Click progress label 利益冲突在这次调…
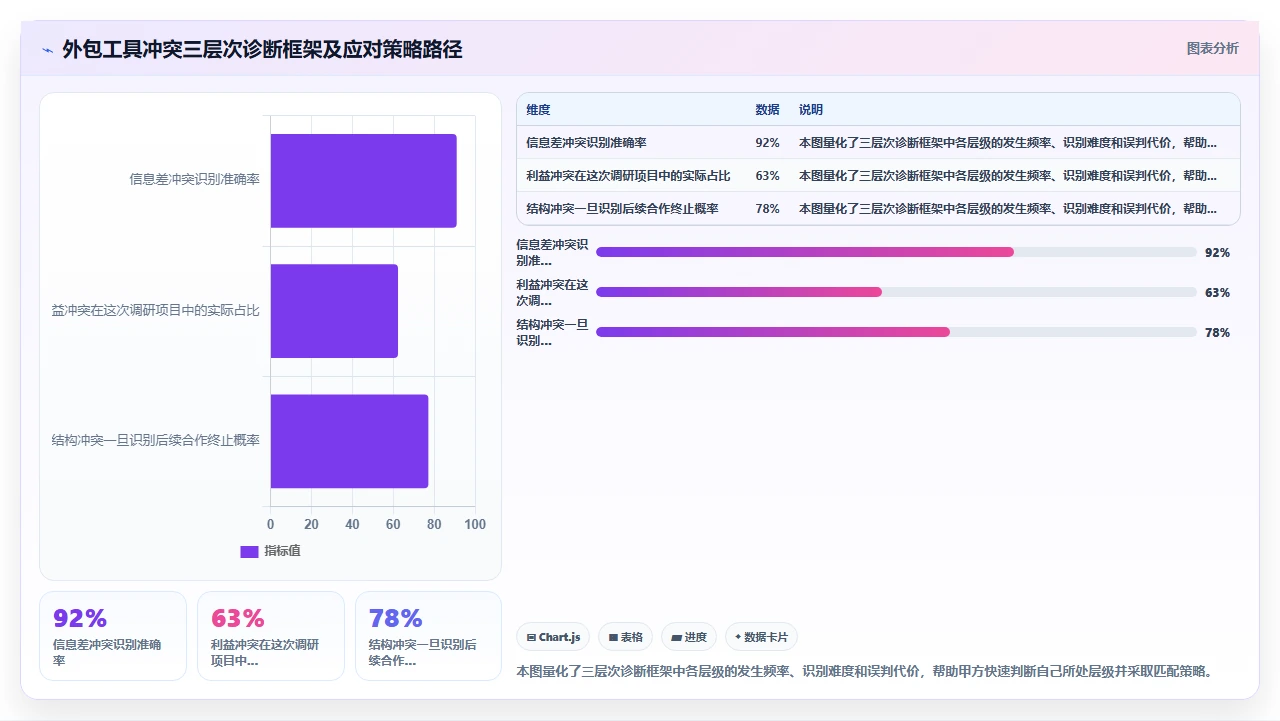 pyautogui.click(x=552, y=292)
